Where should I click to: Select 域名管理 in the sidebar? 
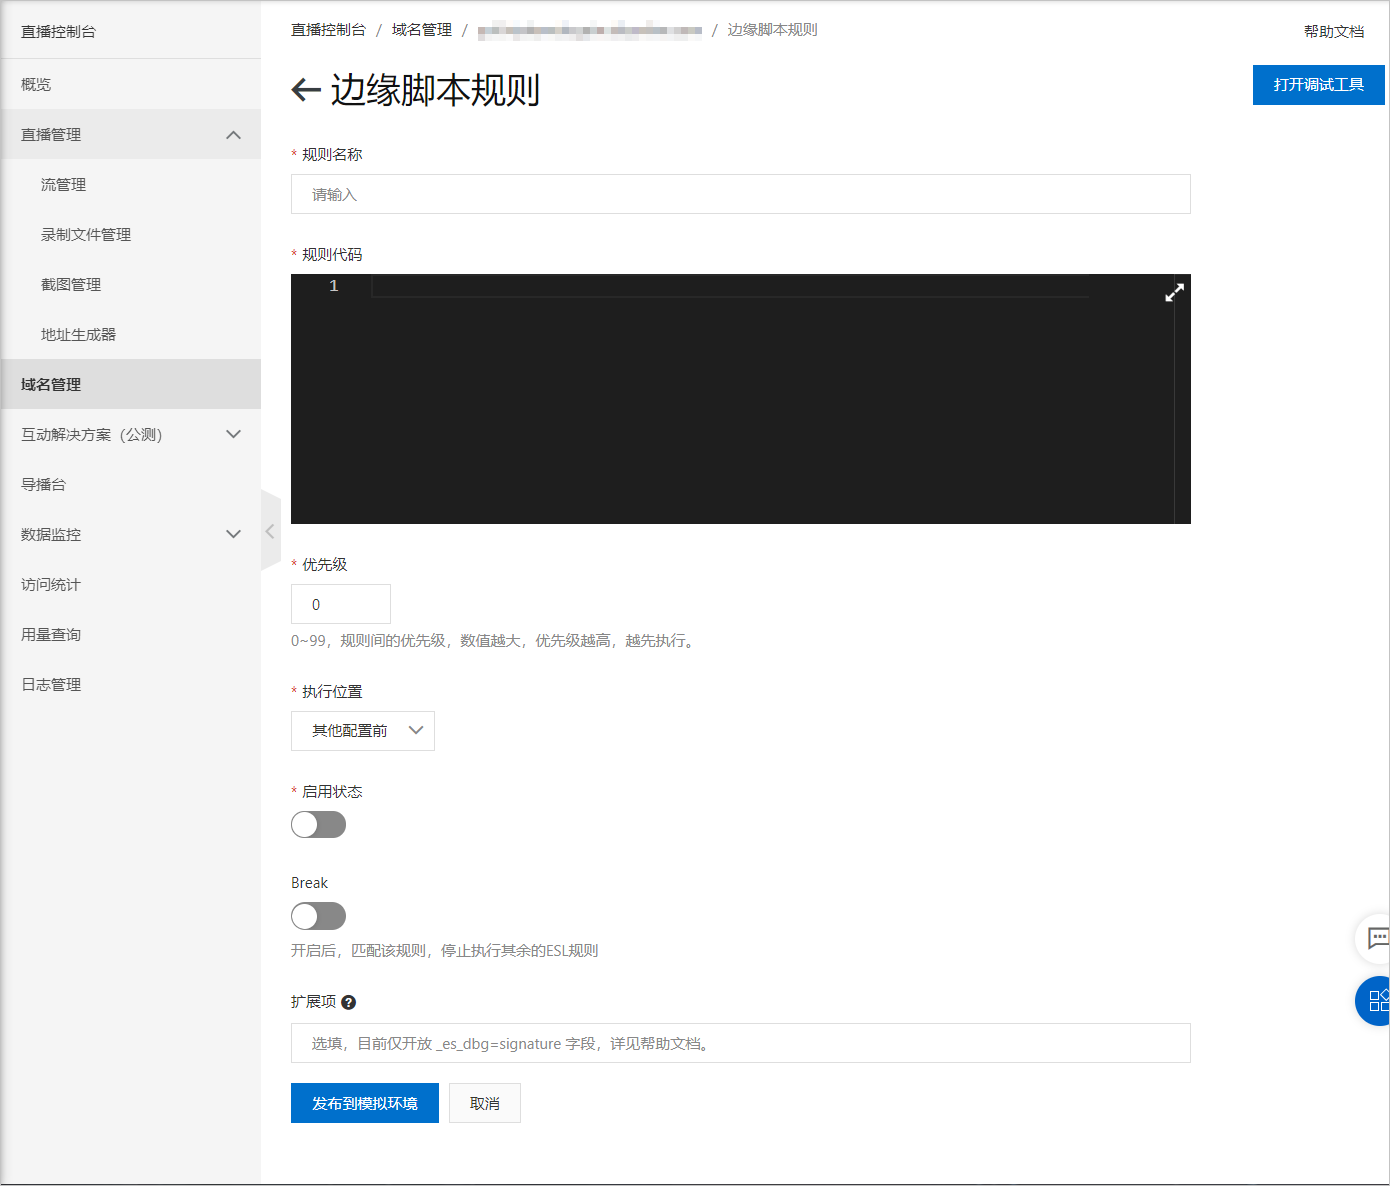pyautogui.click(x=130, y=384)
